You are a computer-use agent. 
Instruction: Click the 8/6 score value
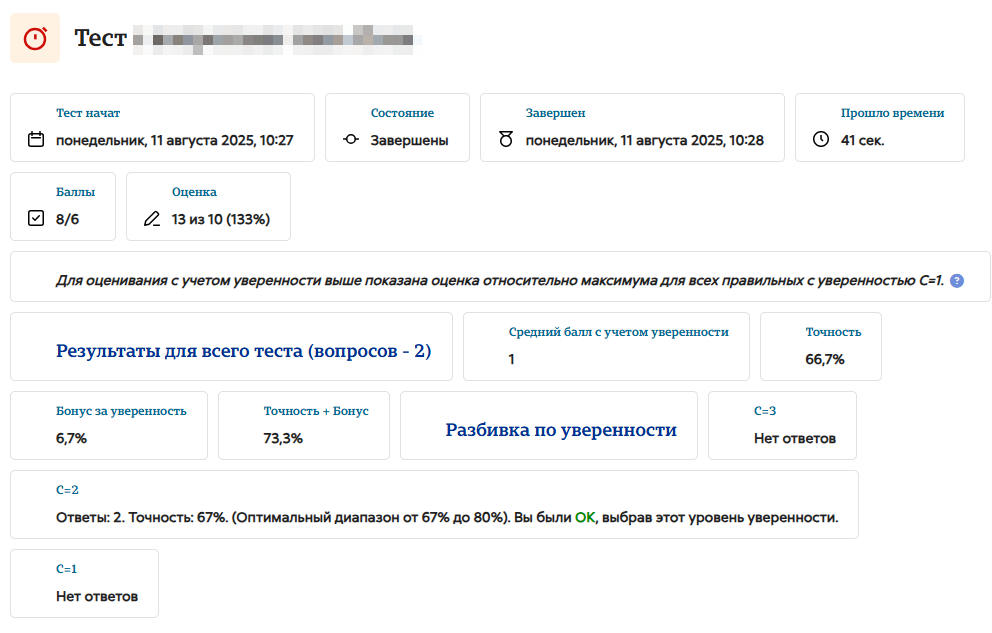pos(67,219)
